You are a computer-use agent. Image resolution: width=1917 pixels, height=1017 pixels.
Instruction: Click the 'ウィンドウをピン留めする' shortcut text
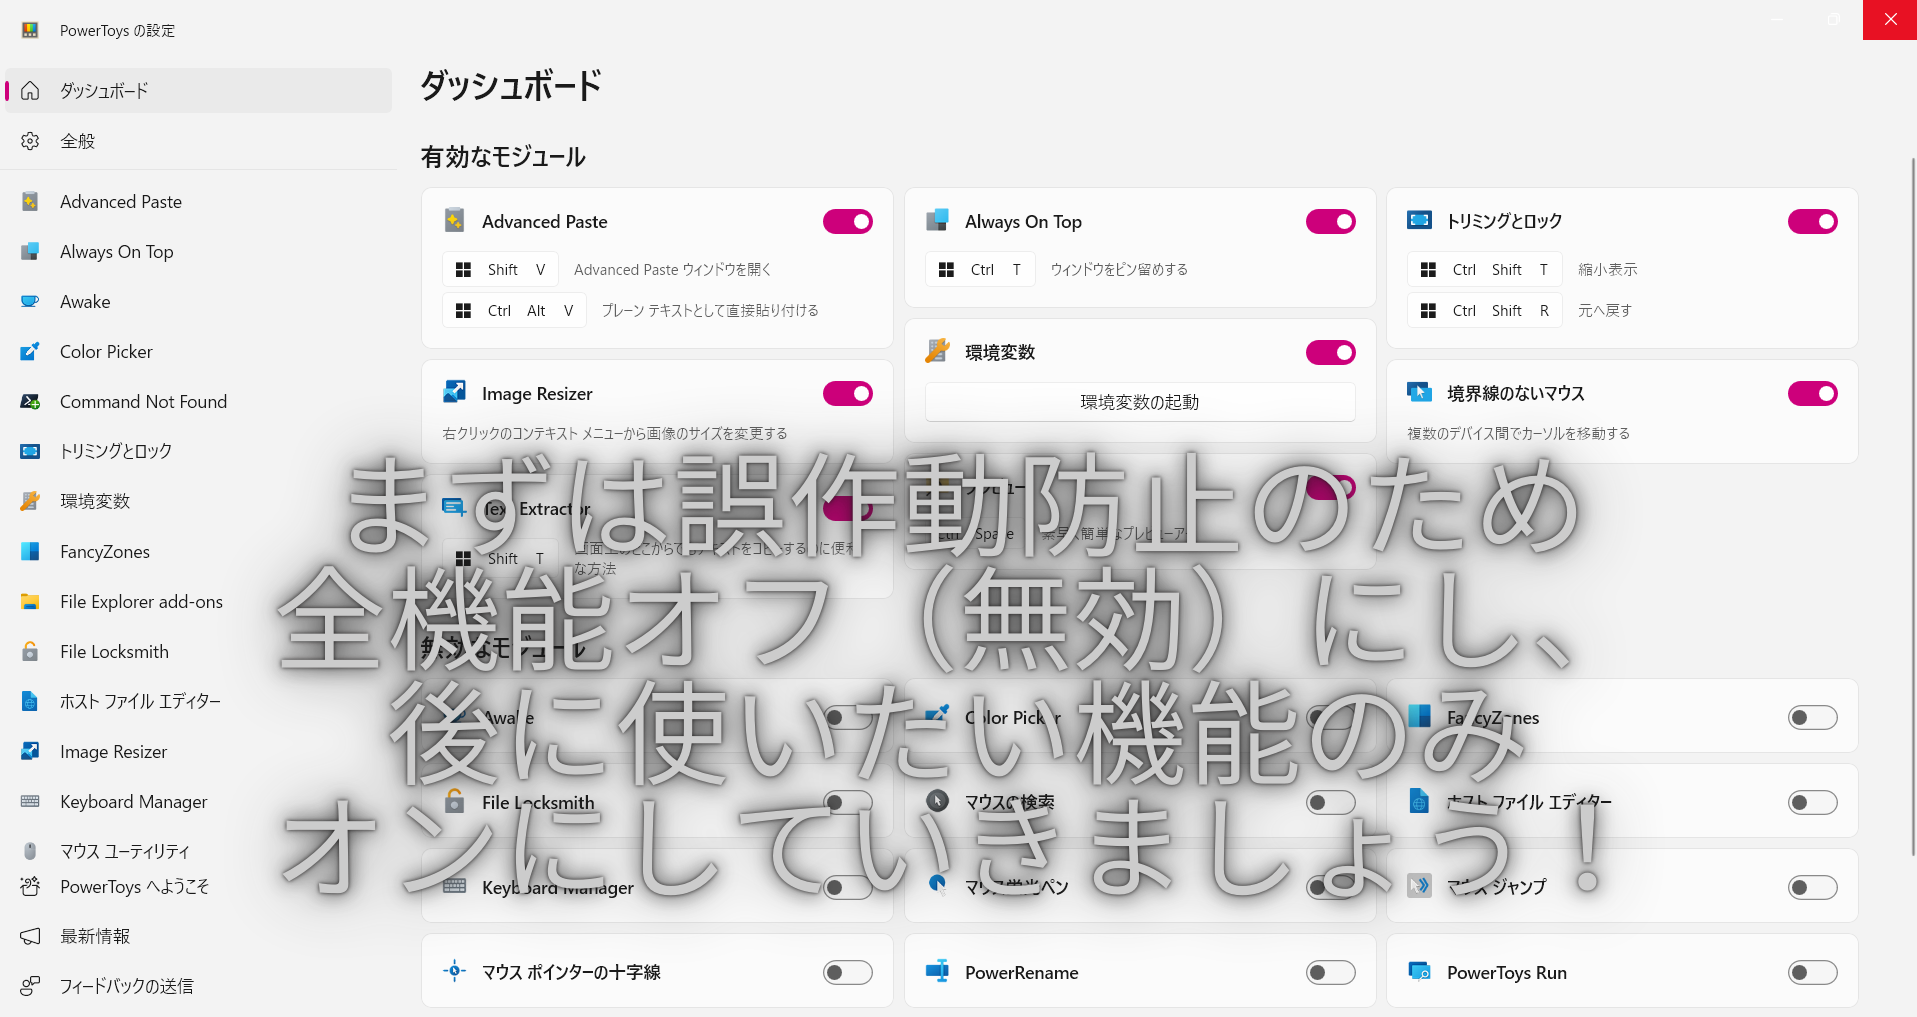click(x=1119, y=270)
